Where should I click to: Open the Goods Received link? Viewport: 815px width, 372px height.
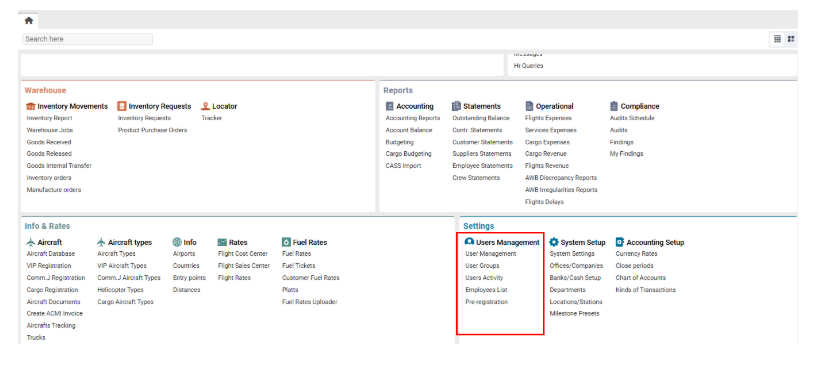coord(49,142)
